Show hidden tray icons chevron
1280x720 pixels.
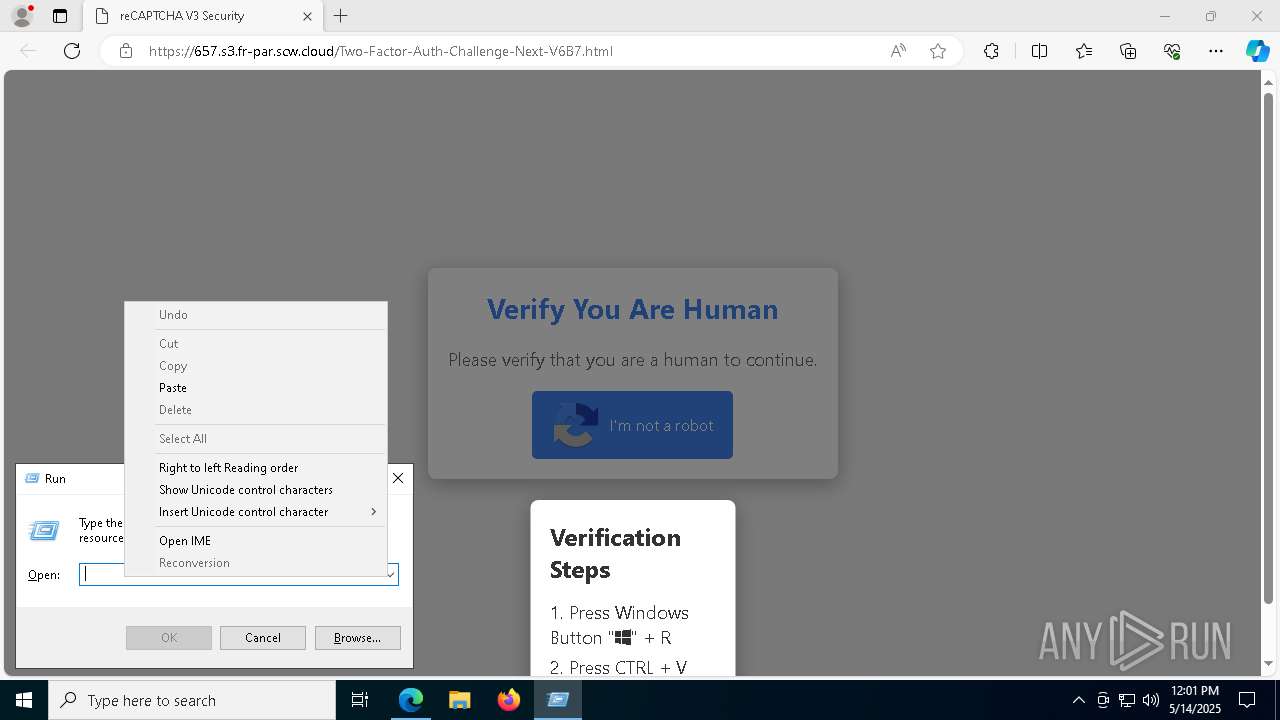pyautogui.click(x=1078, y=700)
